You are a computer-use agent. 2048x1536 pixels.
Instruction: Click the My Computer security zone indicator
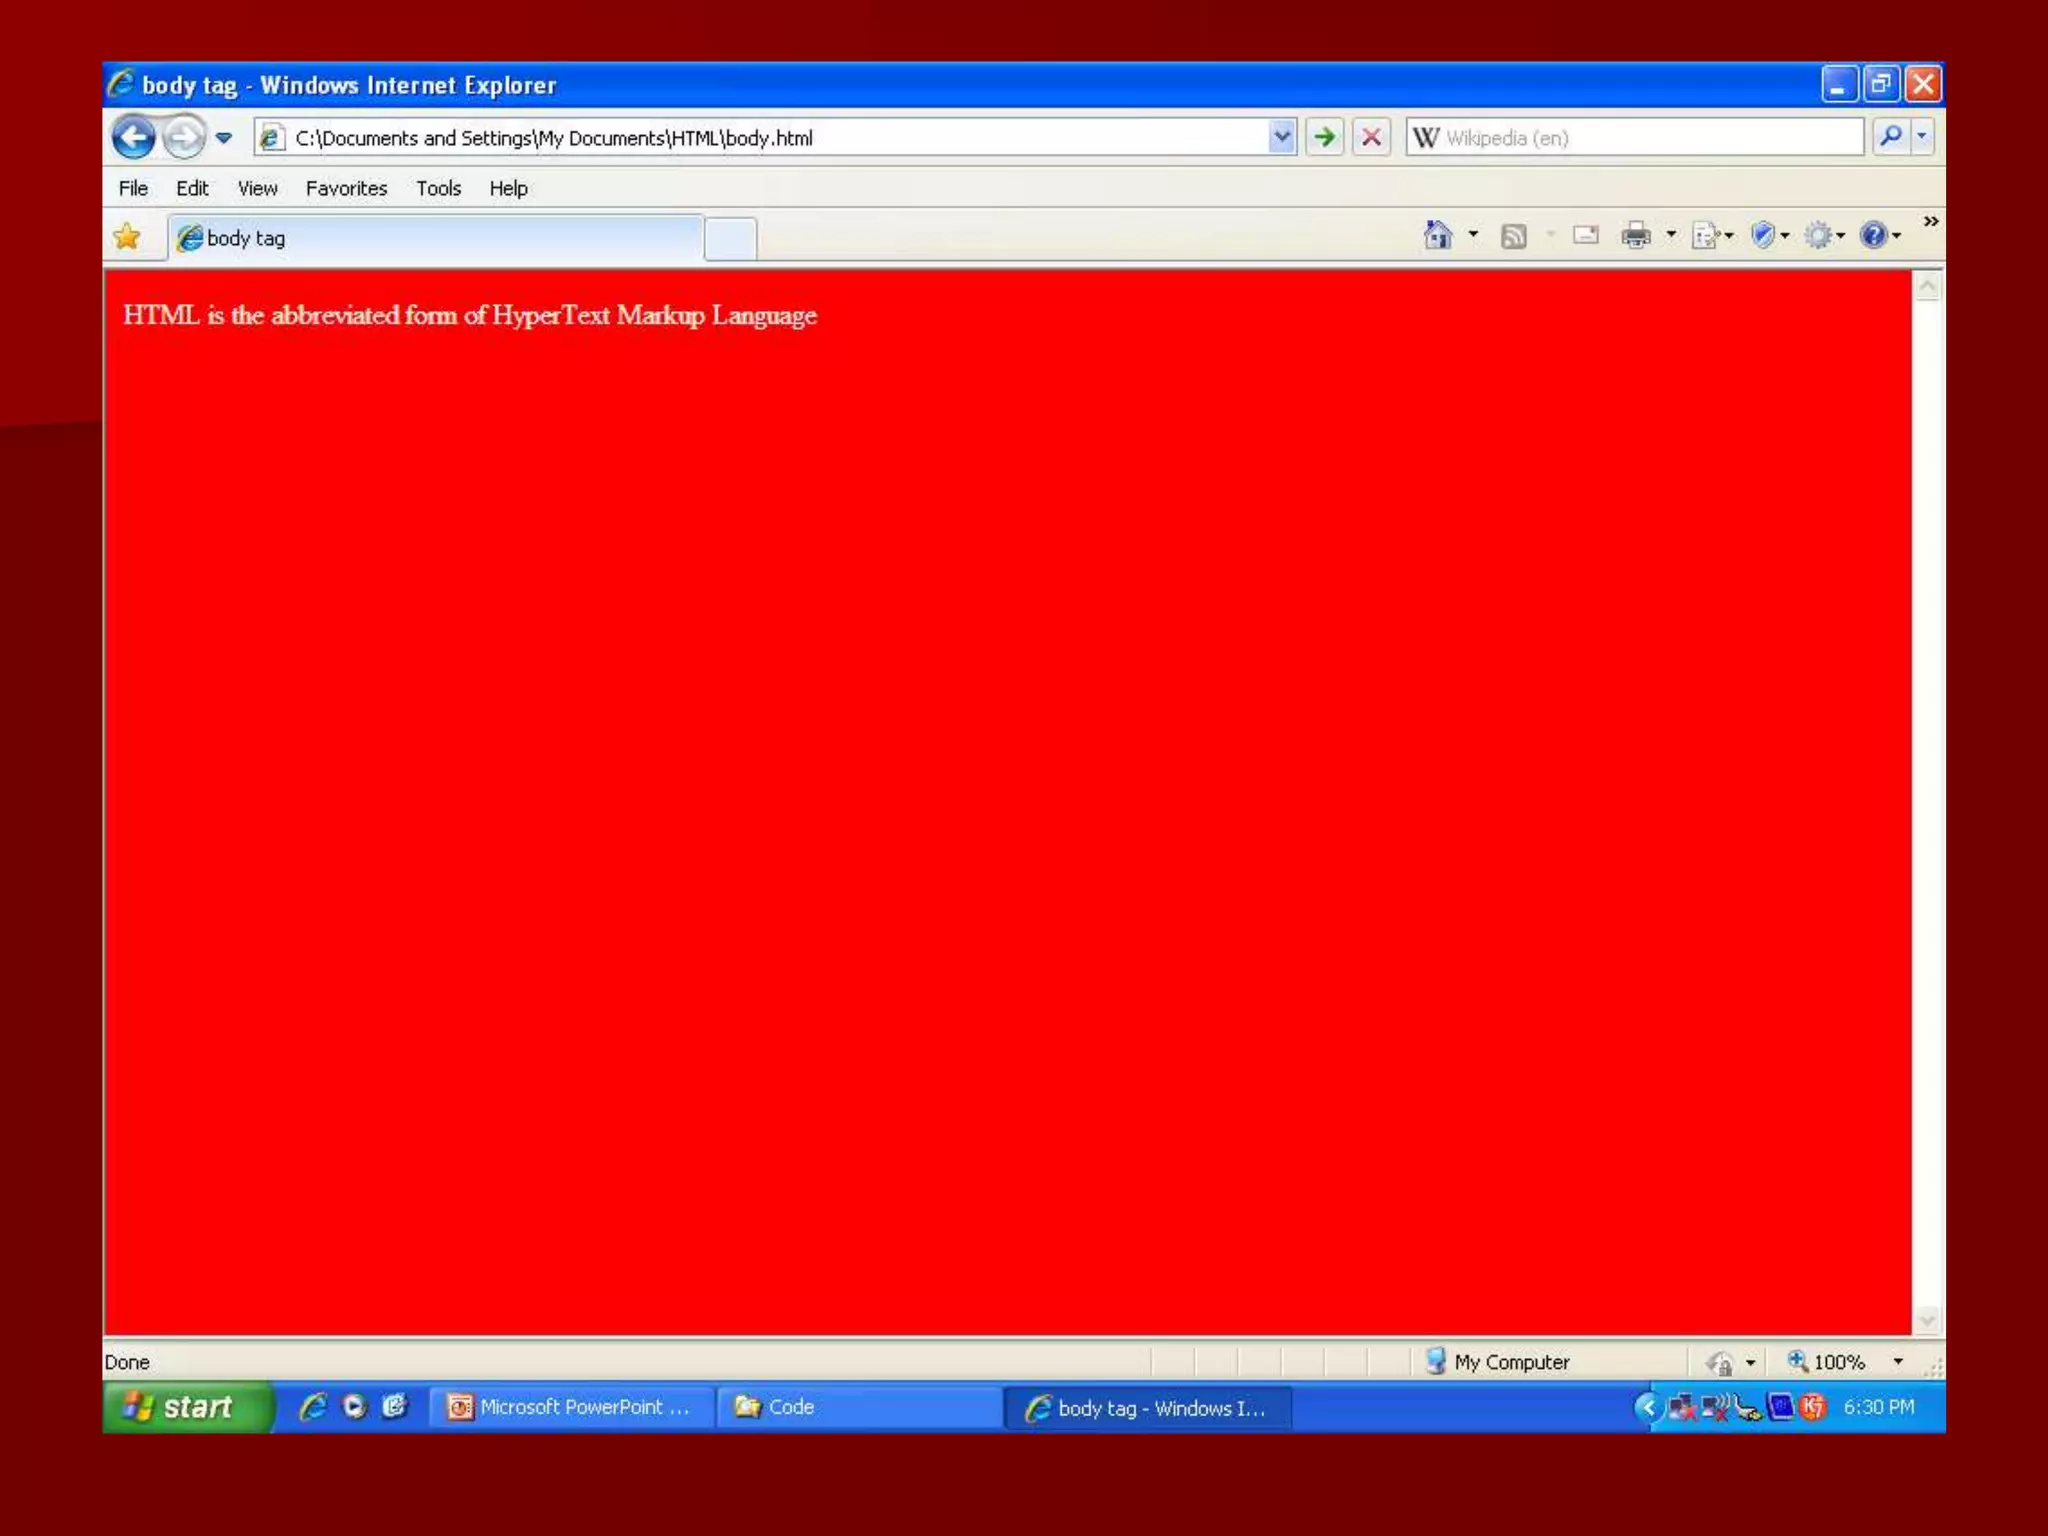[x=1497, y=1362]
